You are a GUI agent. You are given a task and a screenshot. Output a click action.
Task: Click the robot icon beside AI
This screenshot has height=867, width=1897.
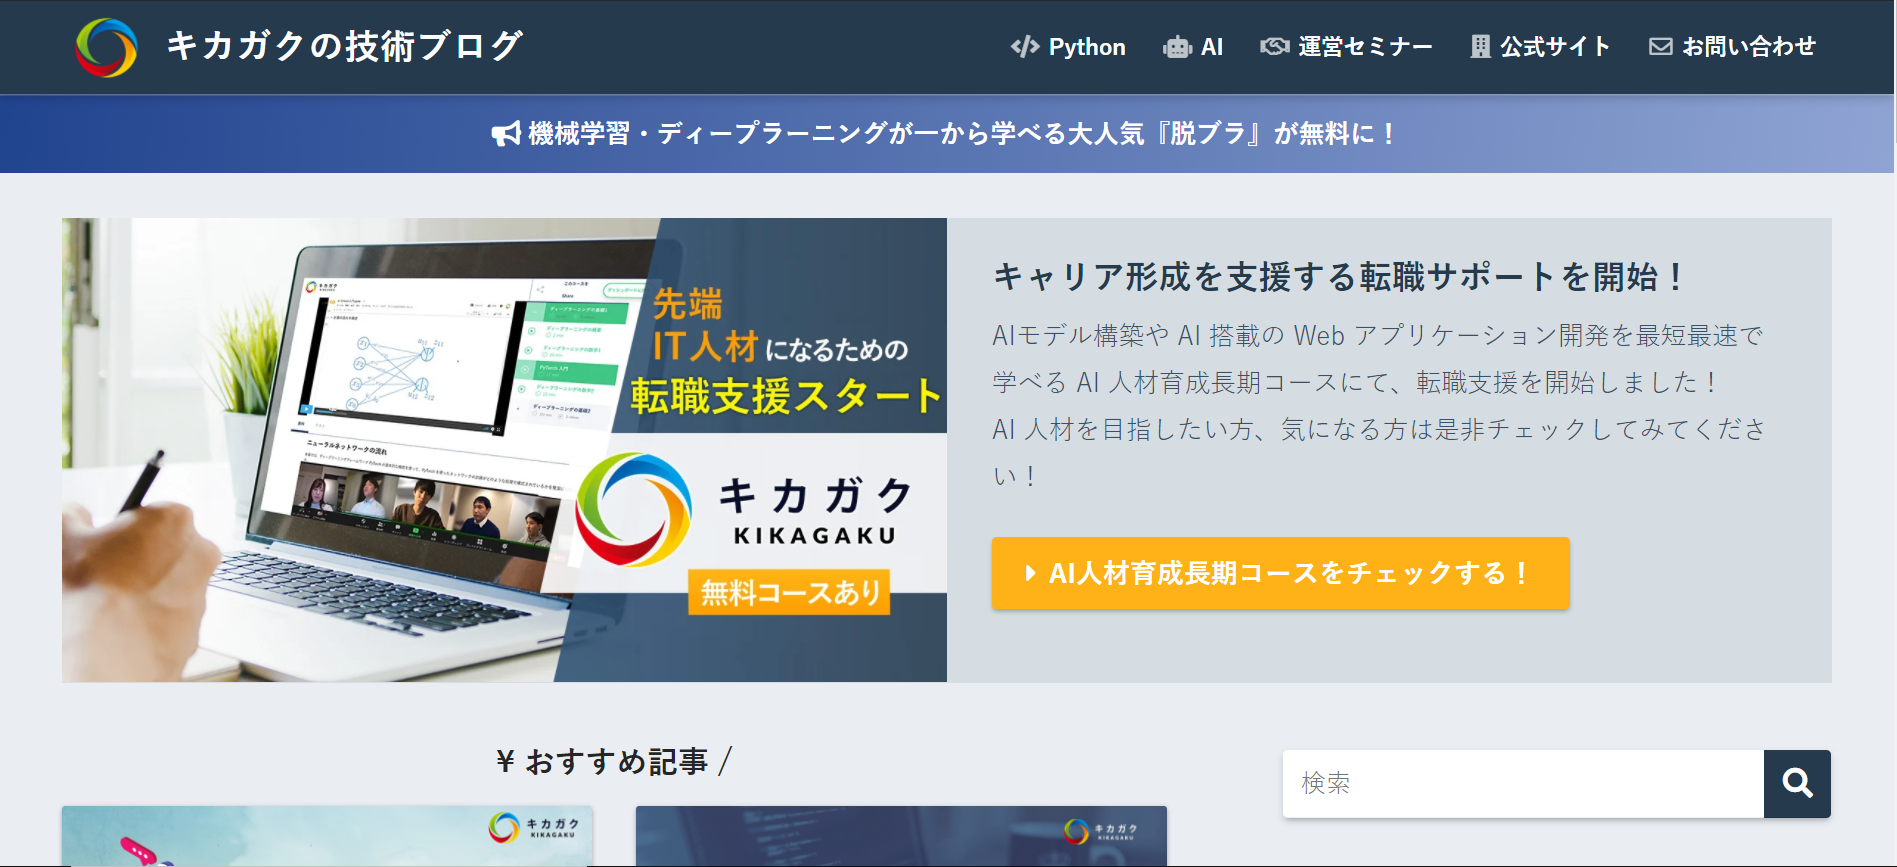click(x=1177, y=47)
